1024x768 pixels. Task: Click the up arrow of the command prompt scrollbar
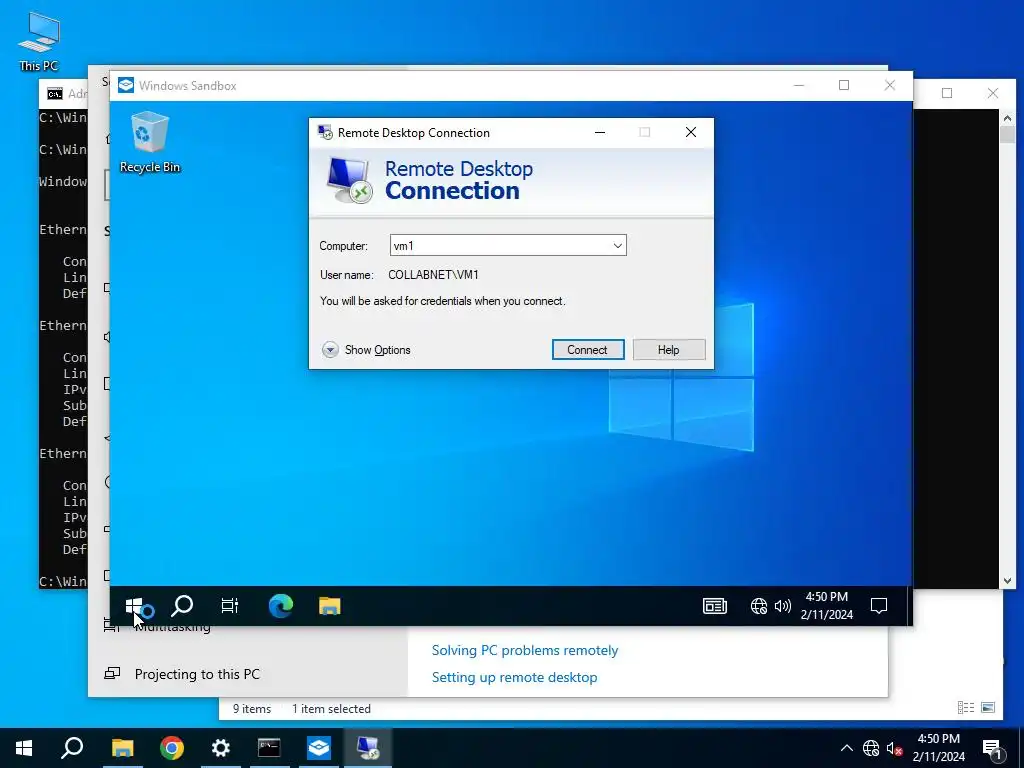pyautogui.click(x=1007, y=118)
